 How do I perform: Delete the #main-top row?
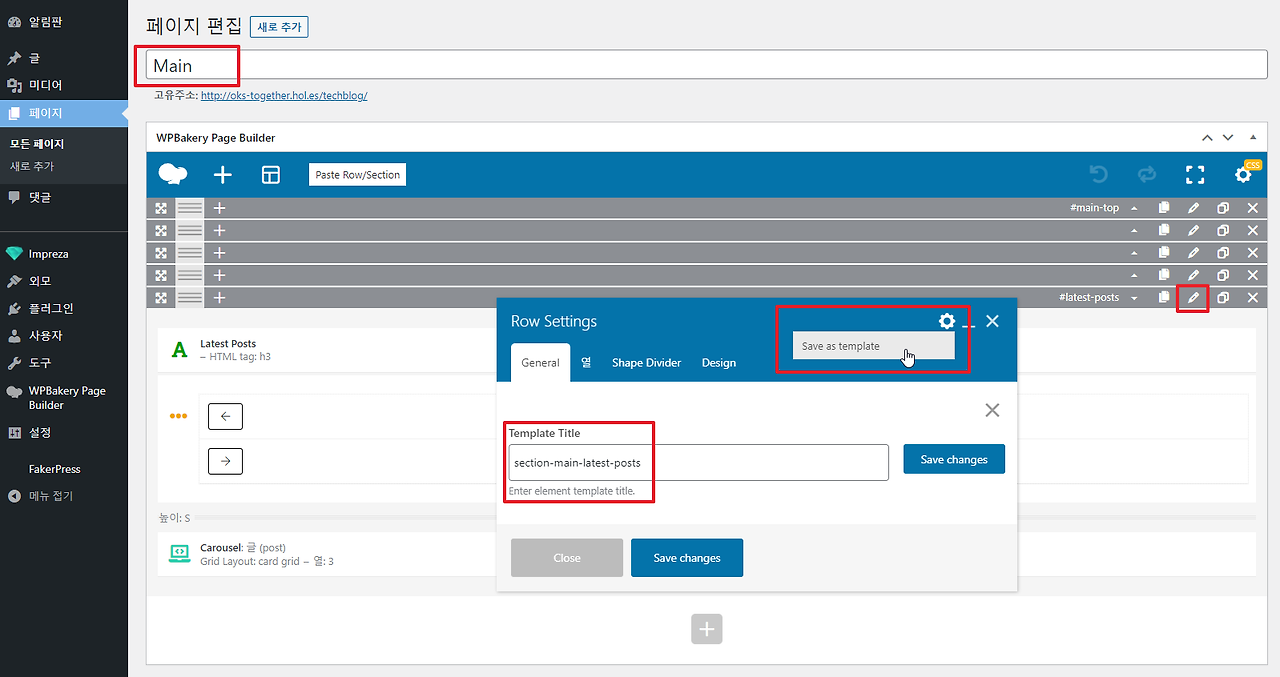click(x=1253, y=208)
